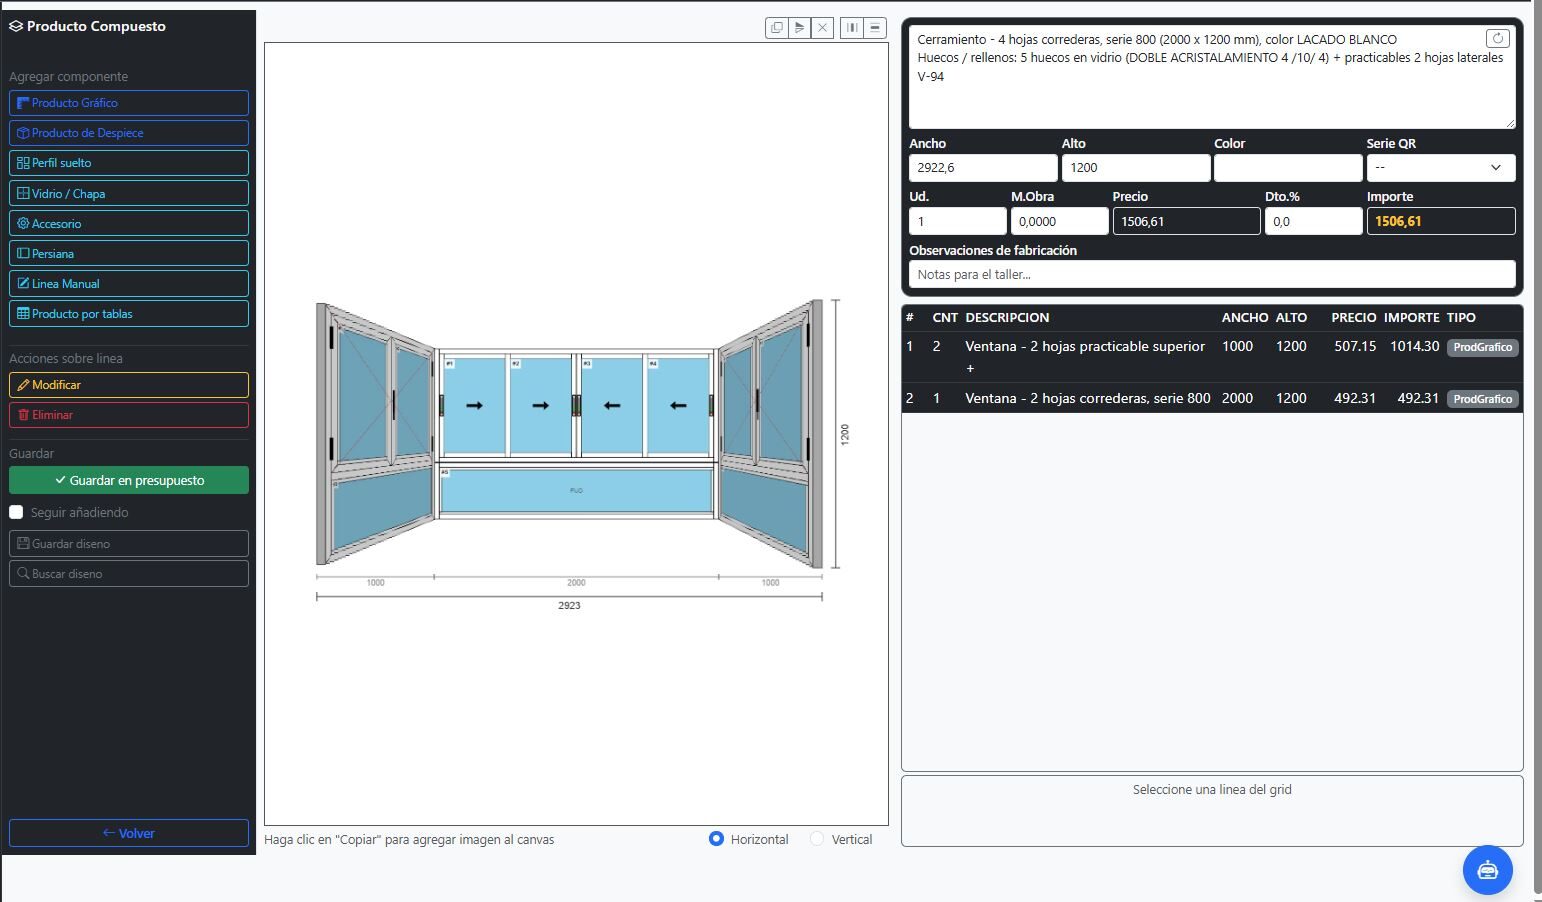Open the Serie QR dropdown

click(1440, 167)
